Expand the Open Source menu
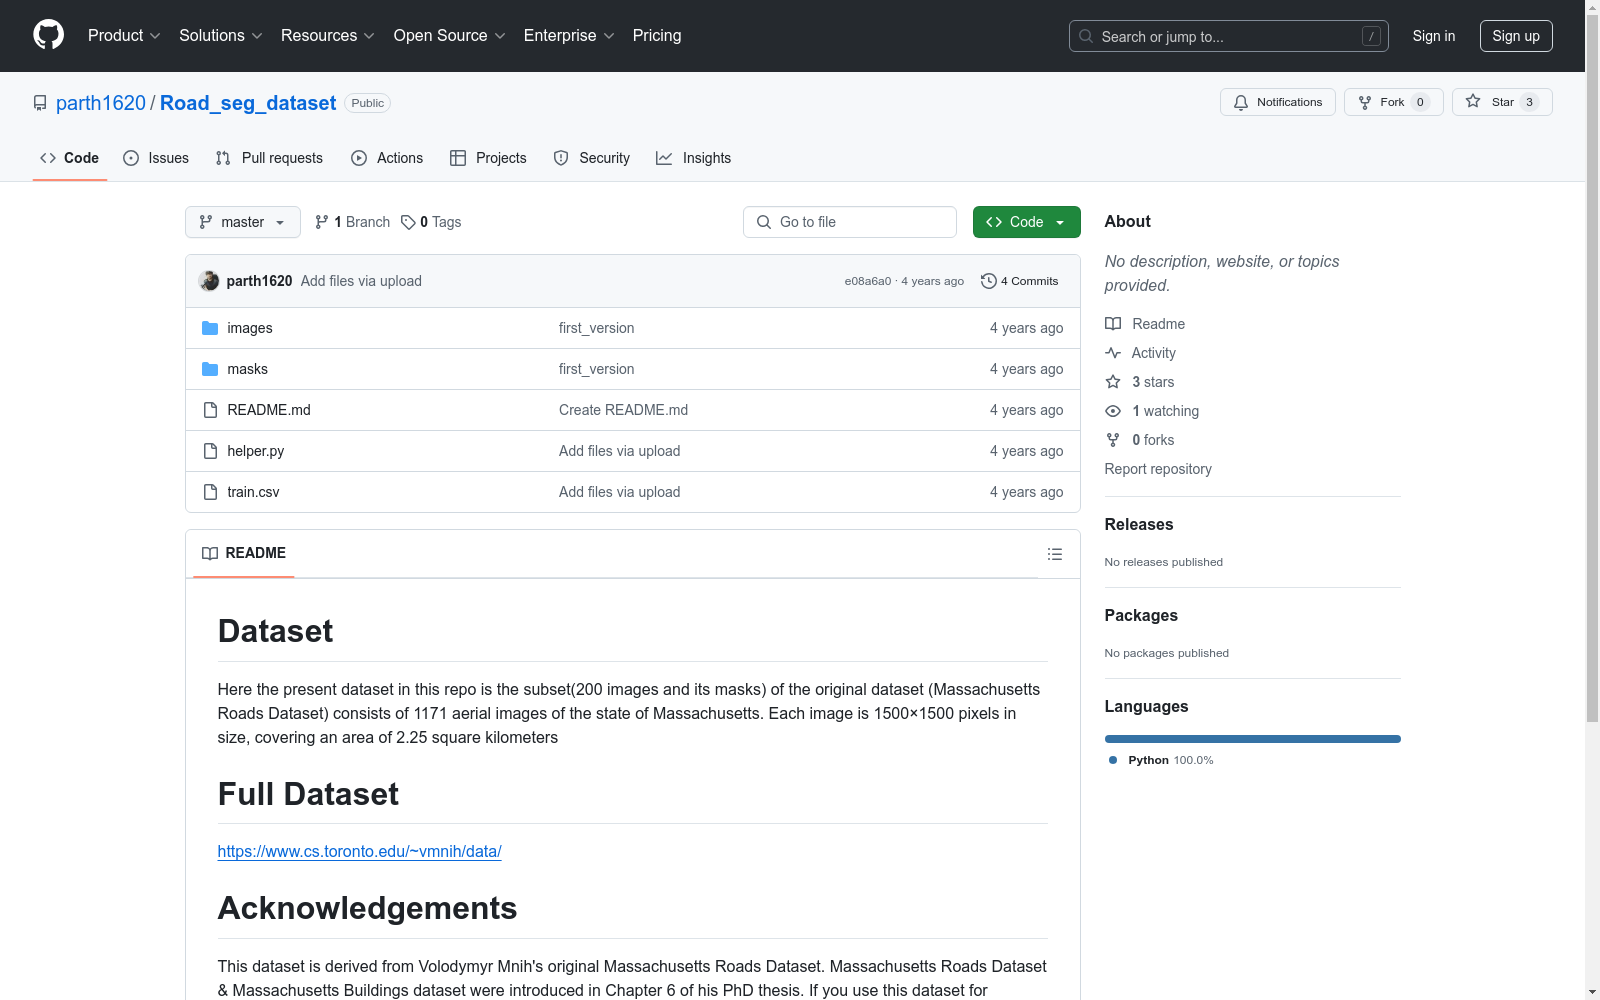The image size is (1600, 1000). pos(450,35)
